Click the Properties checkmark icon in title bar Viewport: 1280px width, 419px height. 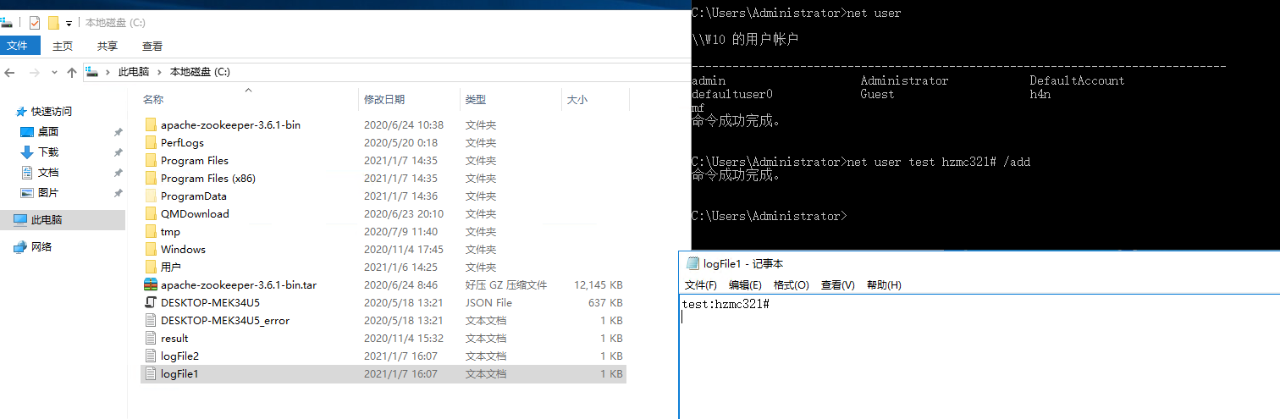[x=35, y=22]
